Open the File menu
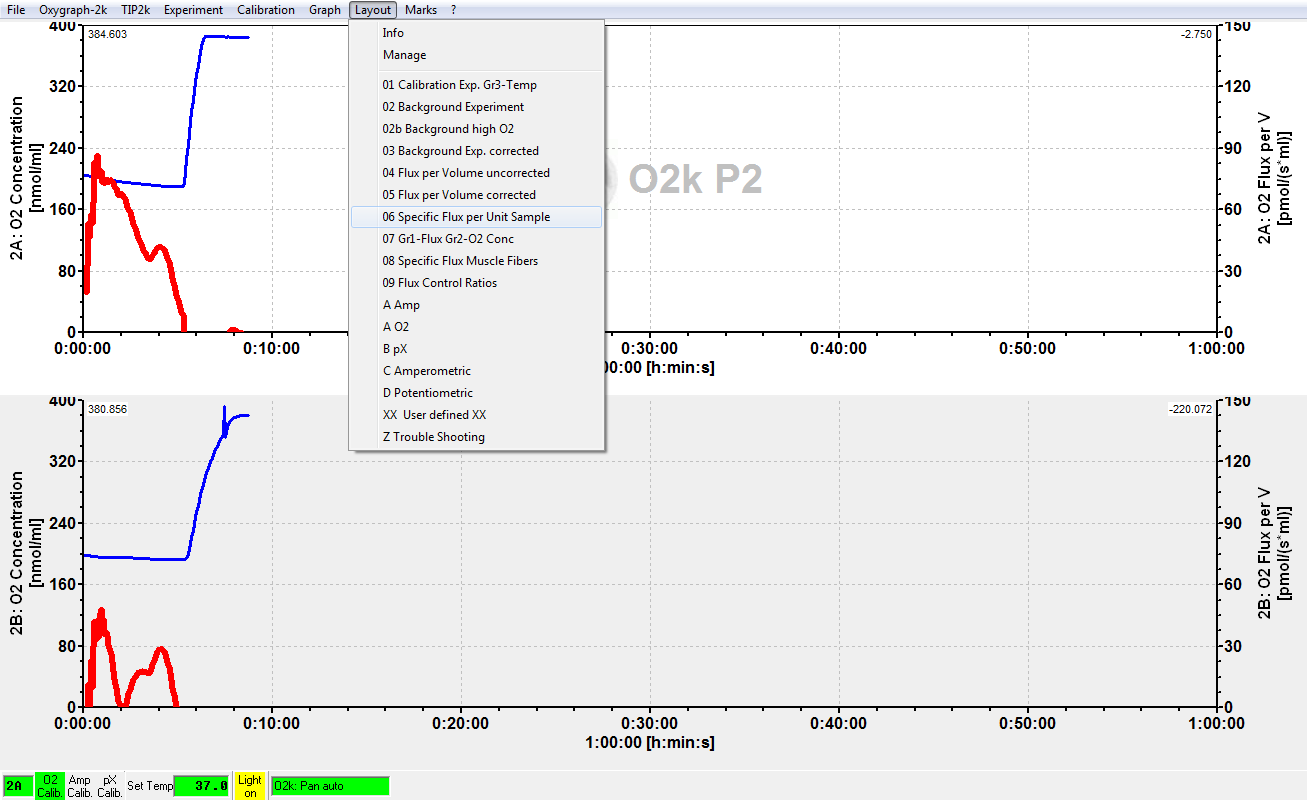The width and height of the screenshot is (1307, 800). coord(16,10)
